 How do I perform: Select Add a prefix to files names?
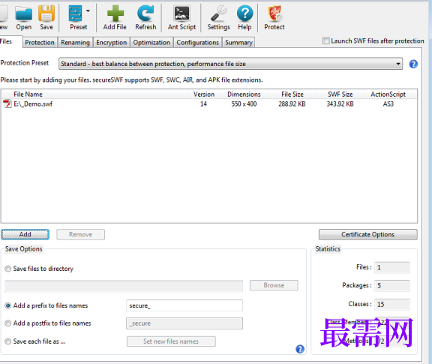[8, 306]
